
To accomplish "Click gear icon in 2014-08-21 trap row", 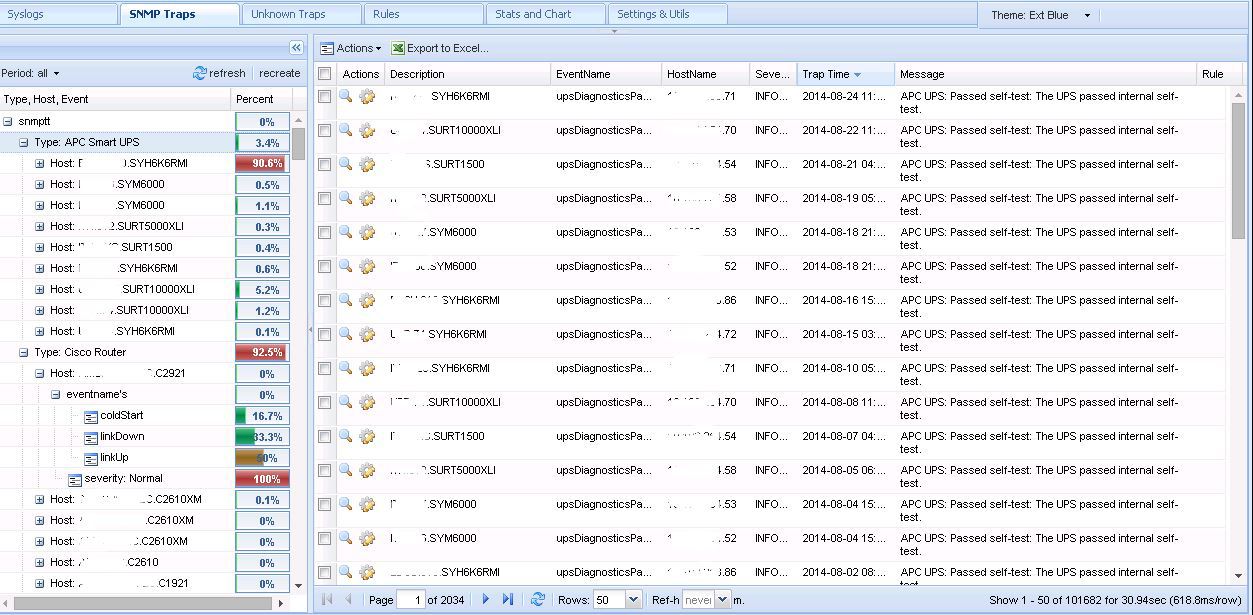I will point(367,165).
